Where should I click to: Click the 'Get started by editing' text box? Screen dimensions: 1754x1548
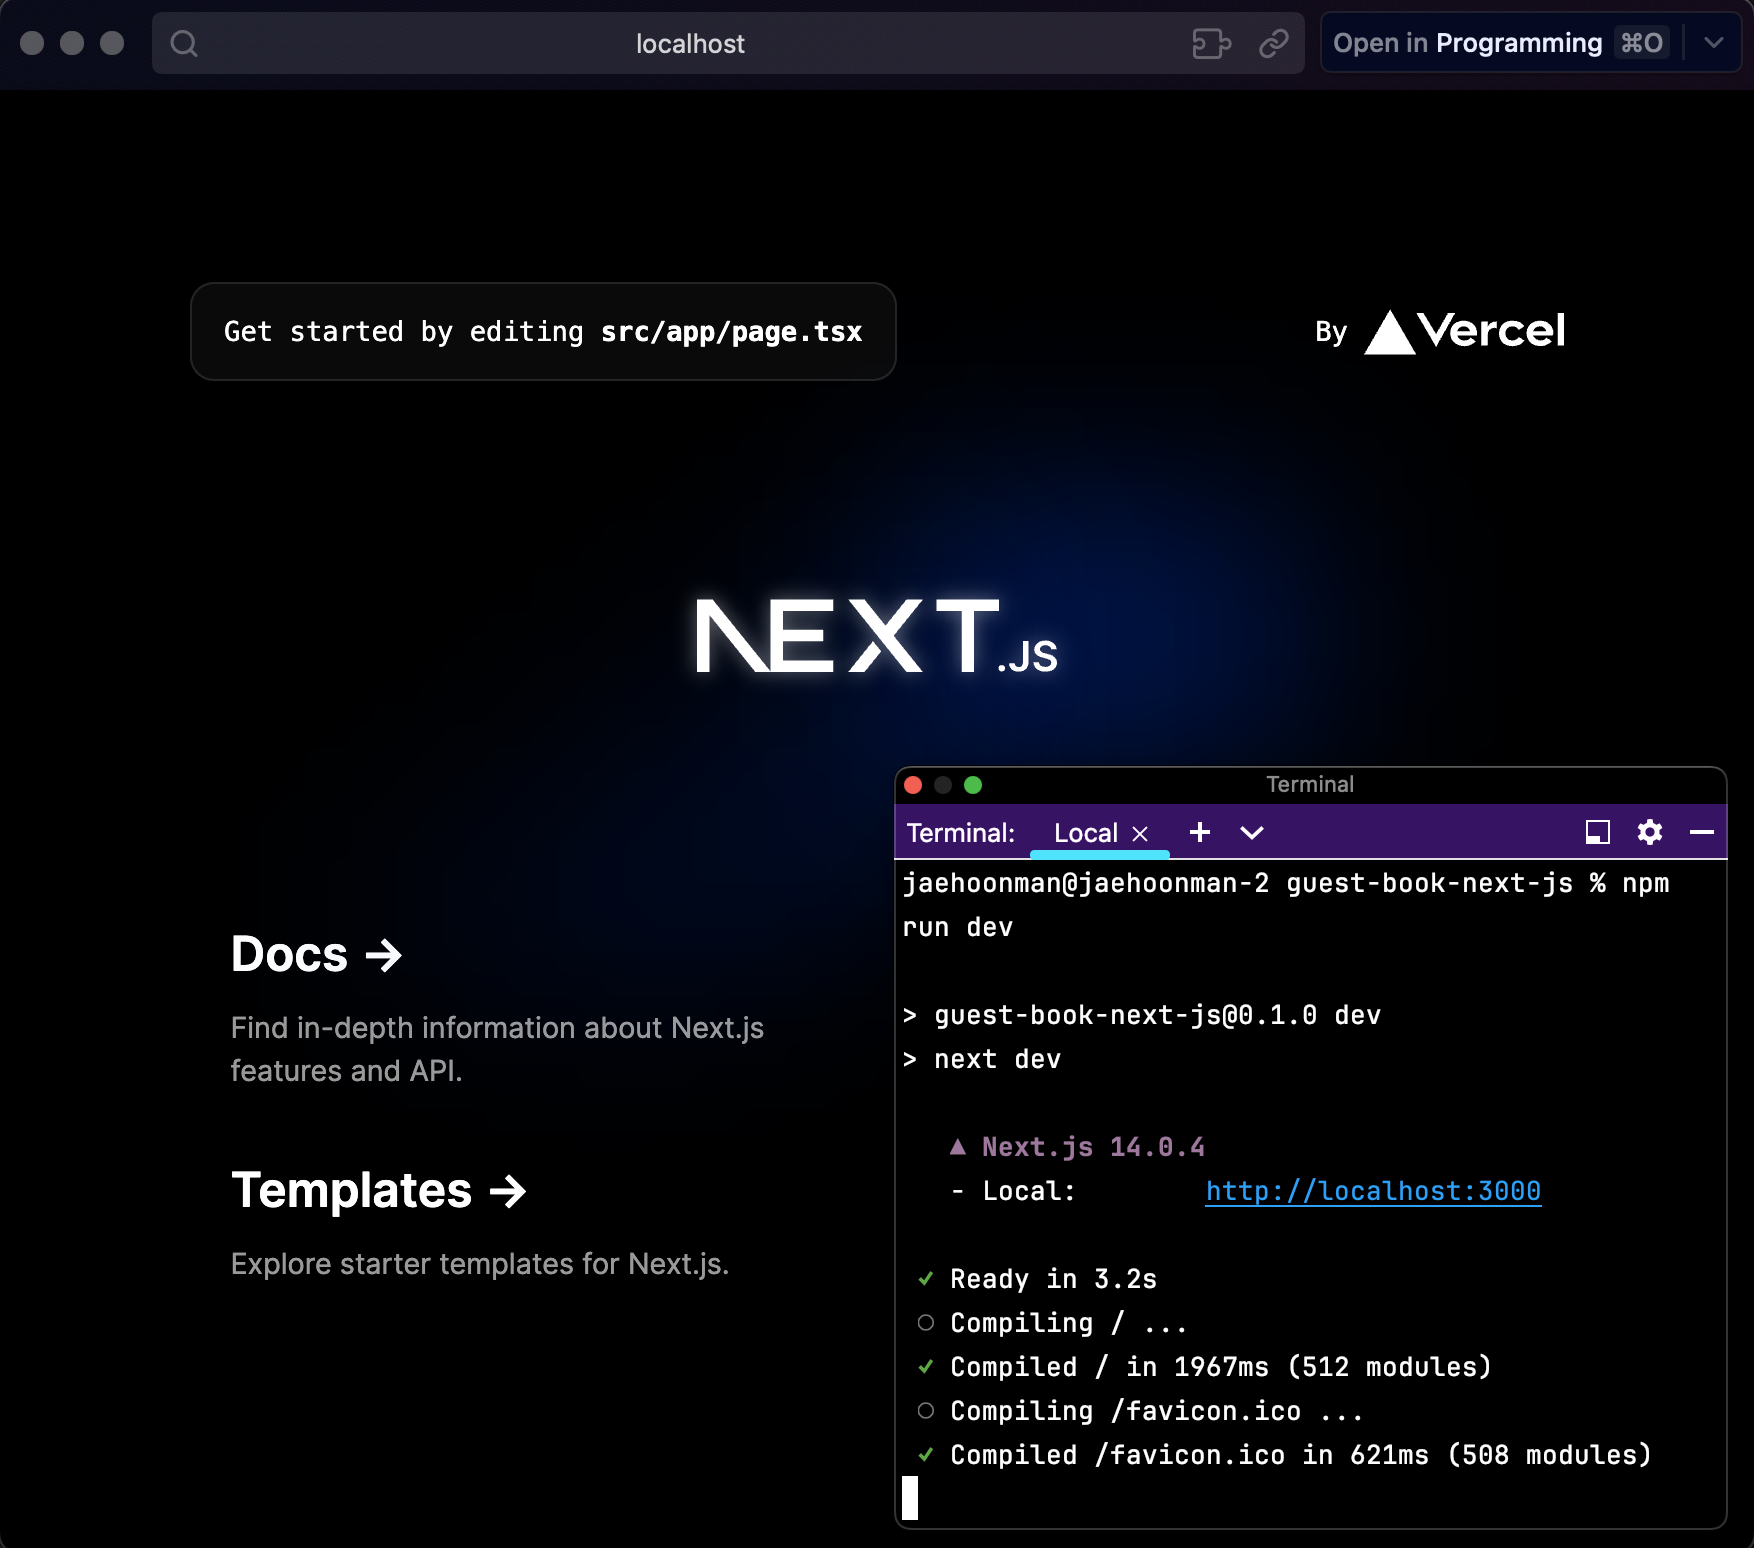pyautogui.click(x=543, y=331)
